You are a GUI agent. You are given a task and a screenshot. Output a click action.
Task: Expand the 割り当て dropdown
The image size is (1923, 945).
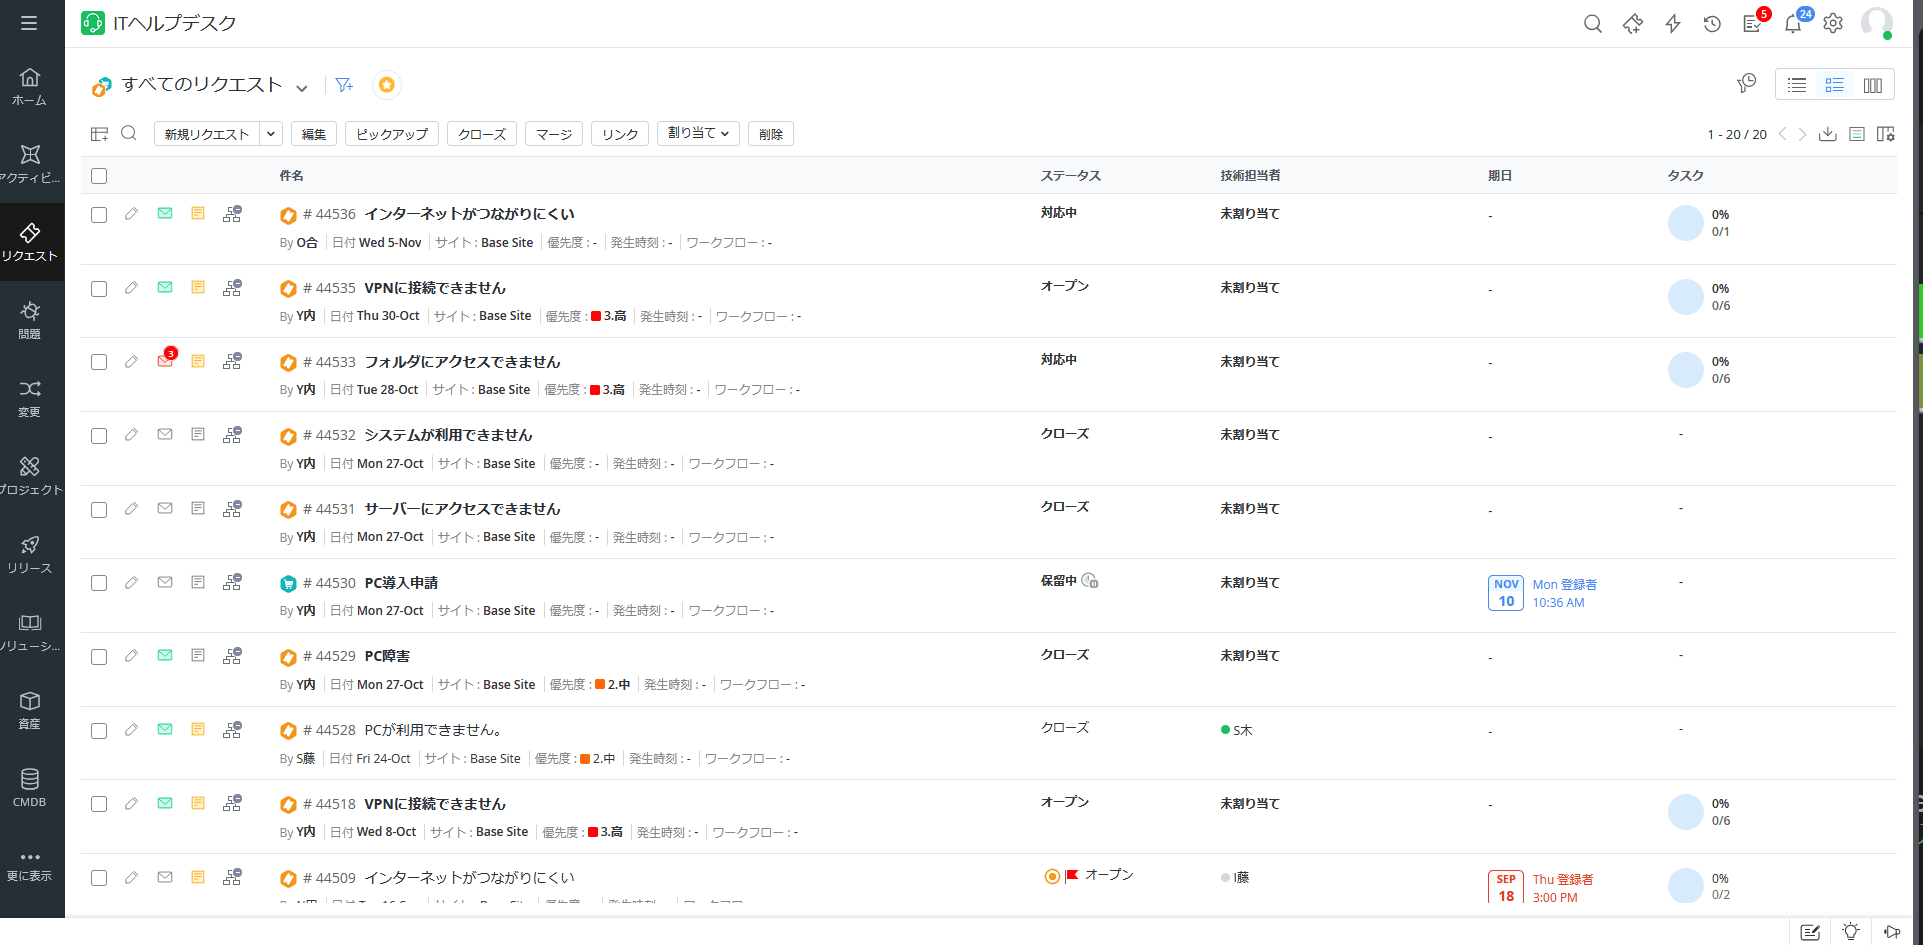tap(698, 133)
